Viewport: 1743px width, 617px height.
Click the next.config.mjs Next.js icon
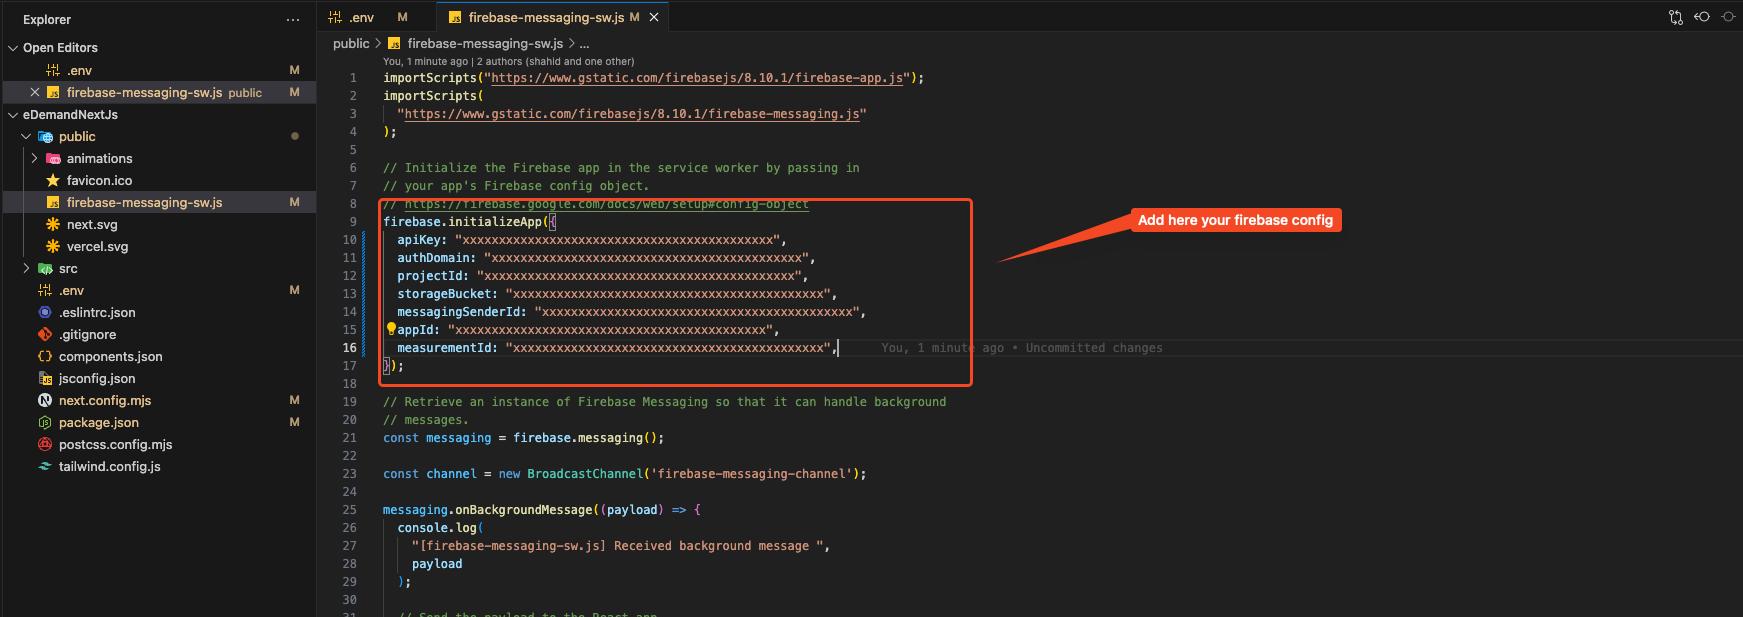(45, 400)
